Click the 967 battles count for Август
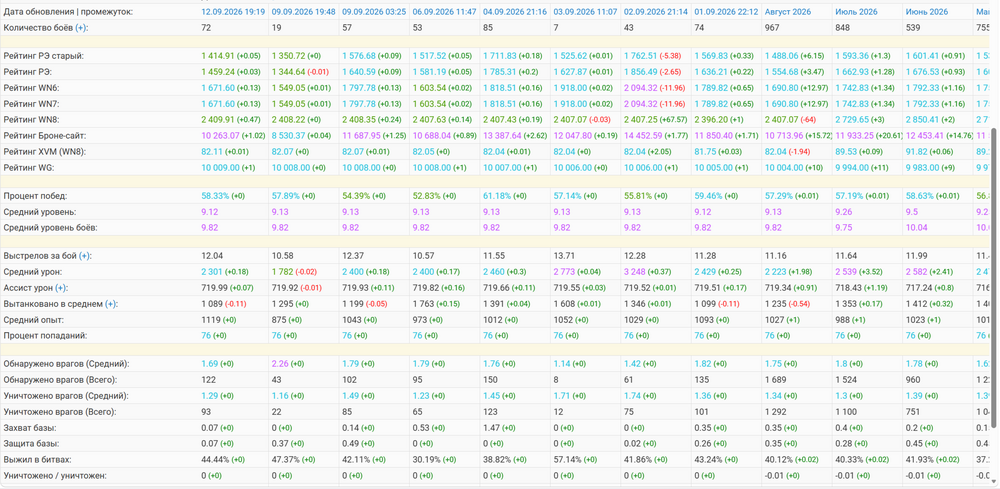 771,27
